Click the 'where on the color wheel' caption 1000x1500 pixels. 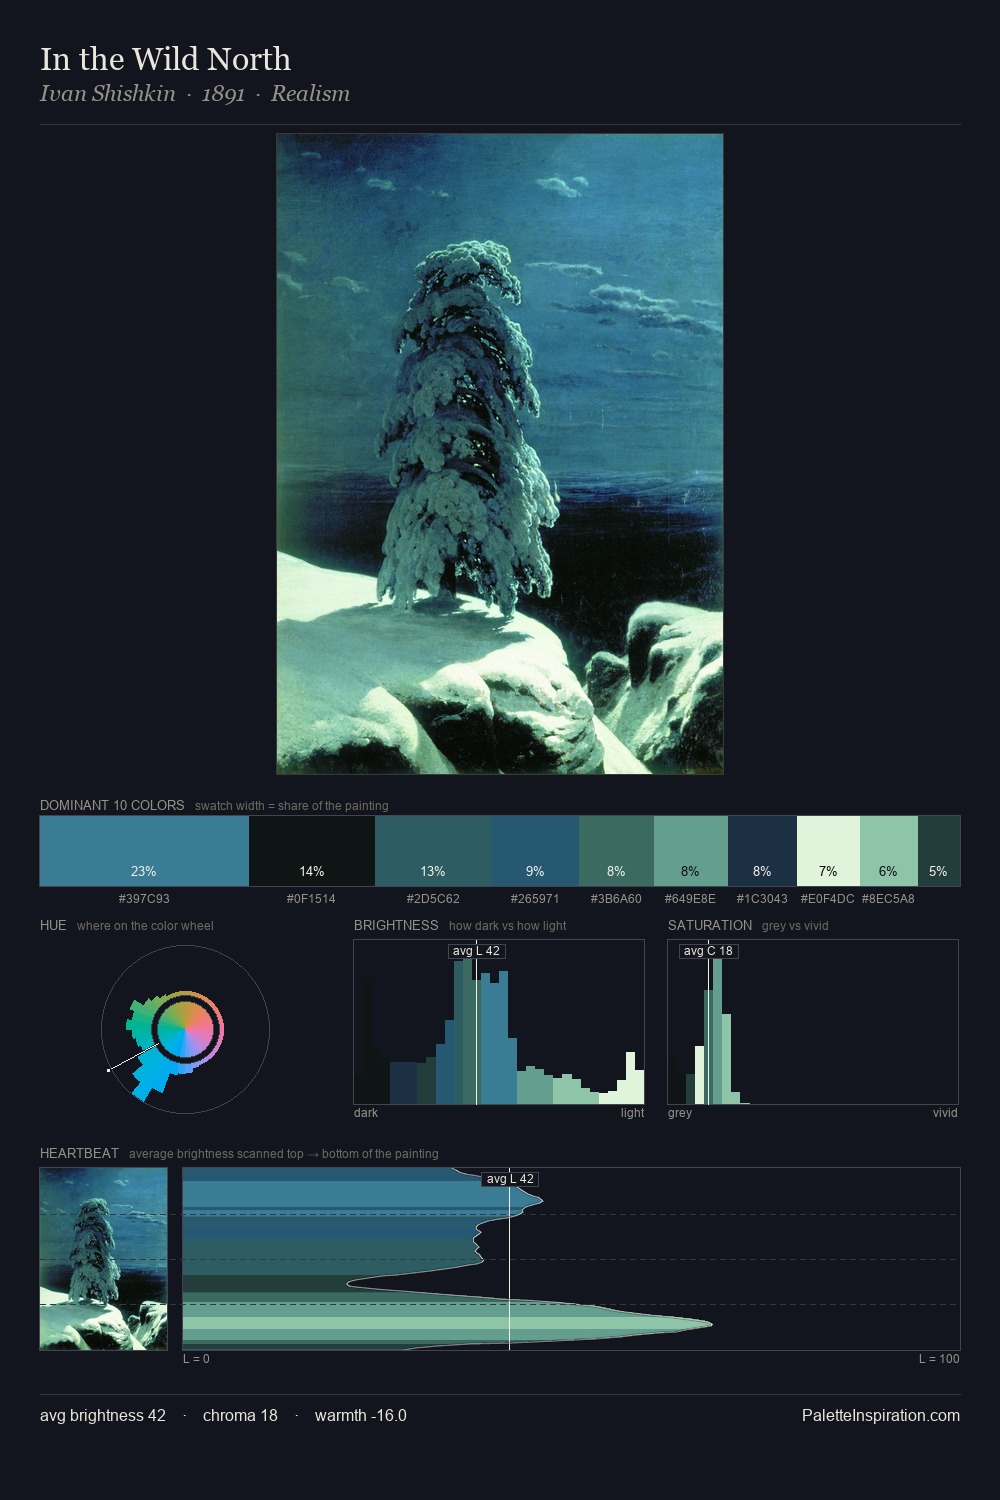pos(145,926)
